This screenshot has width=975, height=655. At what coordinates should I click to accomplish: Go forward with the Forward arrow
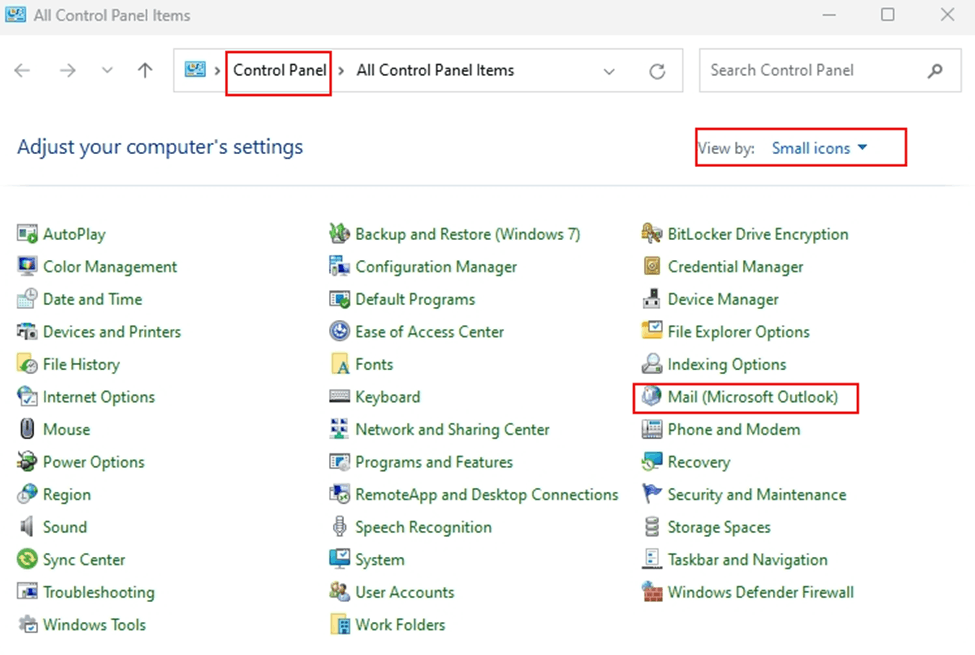(67, 70)
